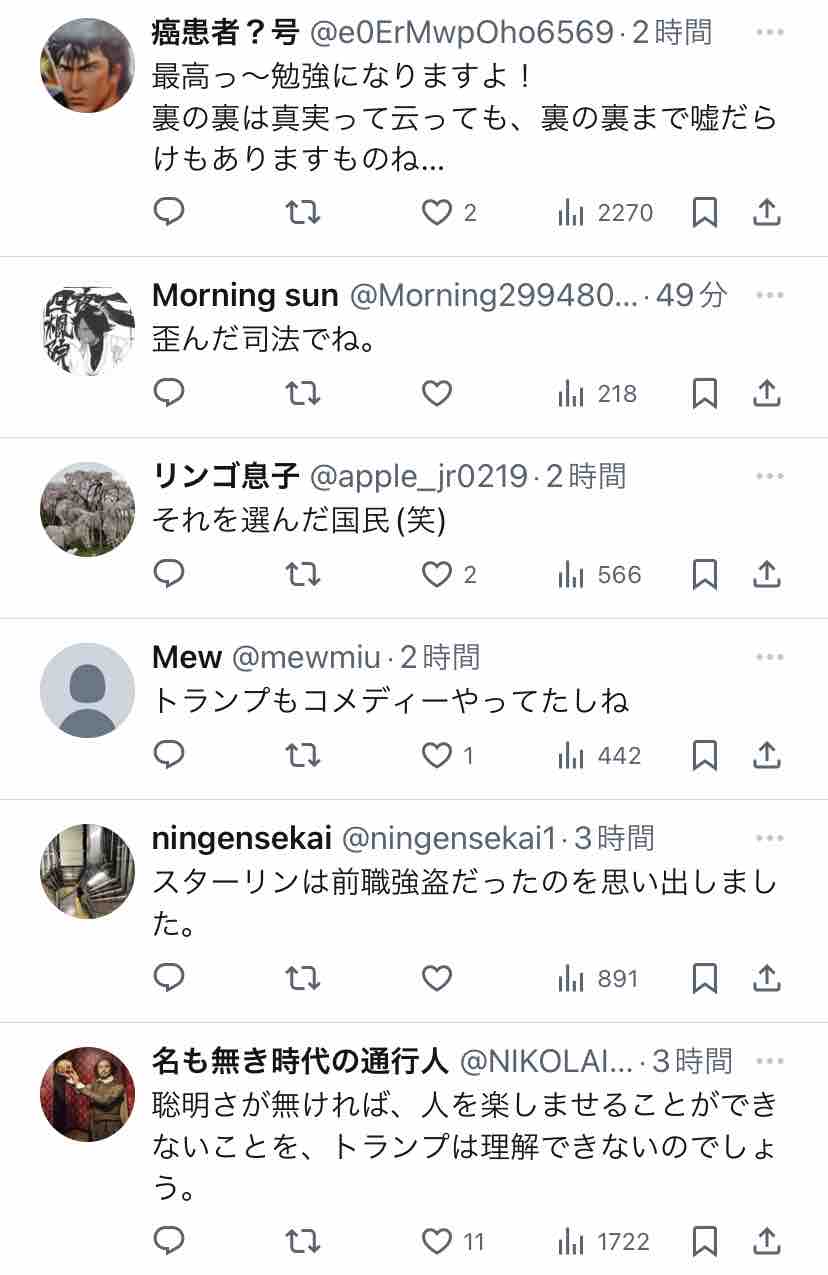The height and width of the screenshot is (1275, 828).
Task: Share the ningensekai tweet
Action: pos(766,978)
